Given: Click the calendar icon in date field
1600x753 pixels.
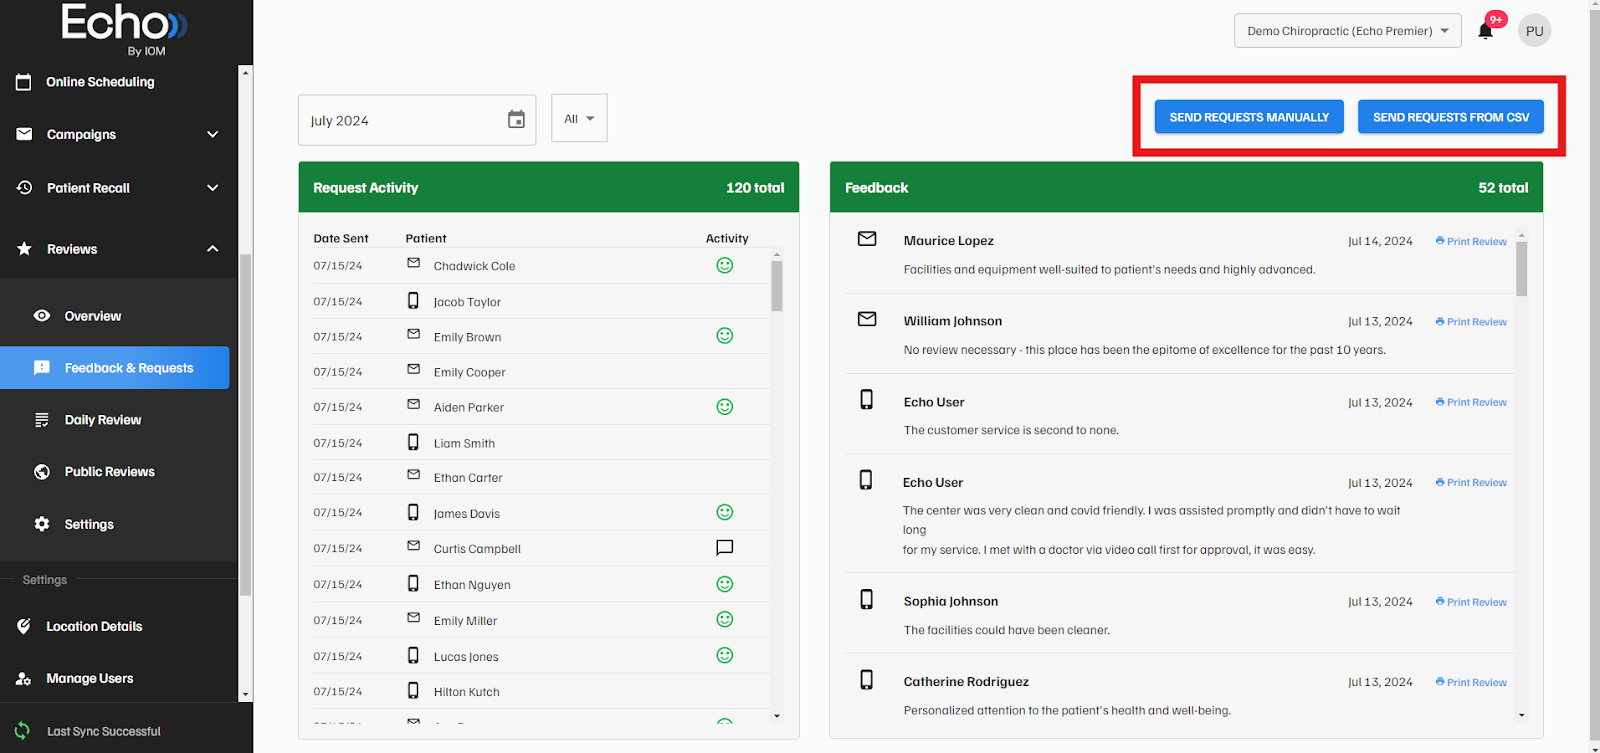Looking at the screenshot, I should 516,120.
